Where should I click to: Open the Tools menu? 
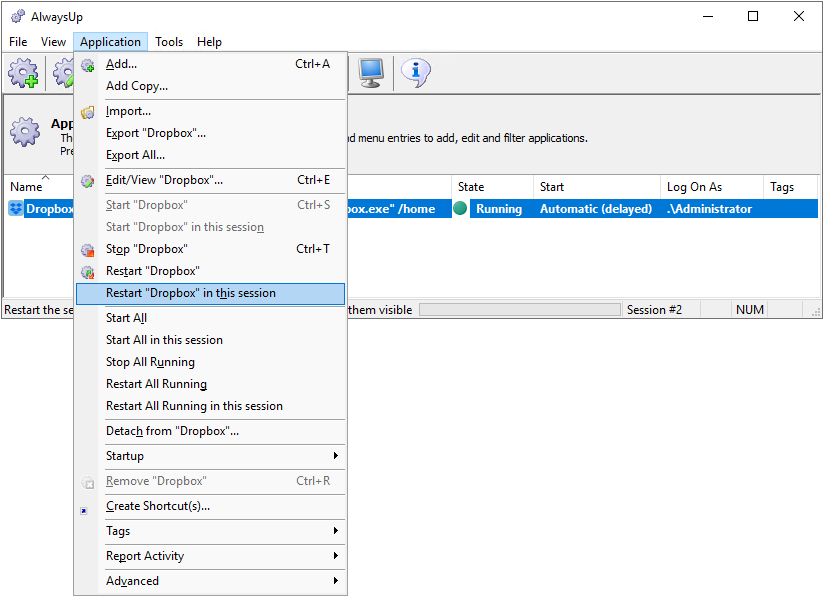pyautogui.click(x=169, y=42)
